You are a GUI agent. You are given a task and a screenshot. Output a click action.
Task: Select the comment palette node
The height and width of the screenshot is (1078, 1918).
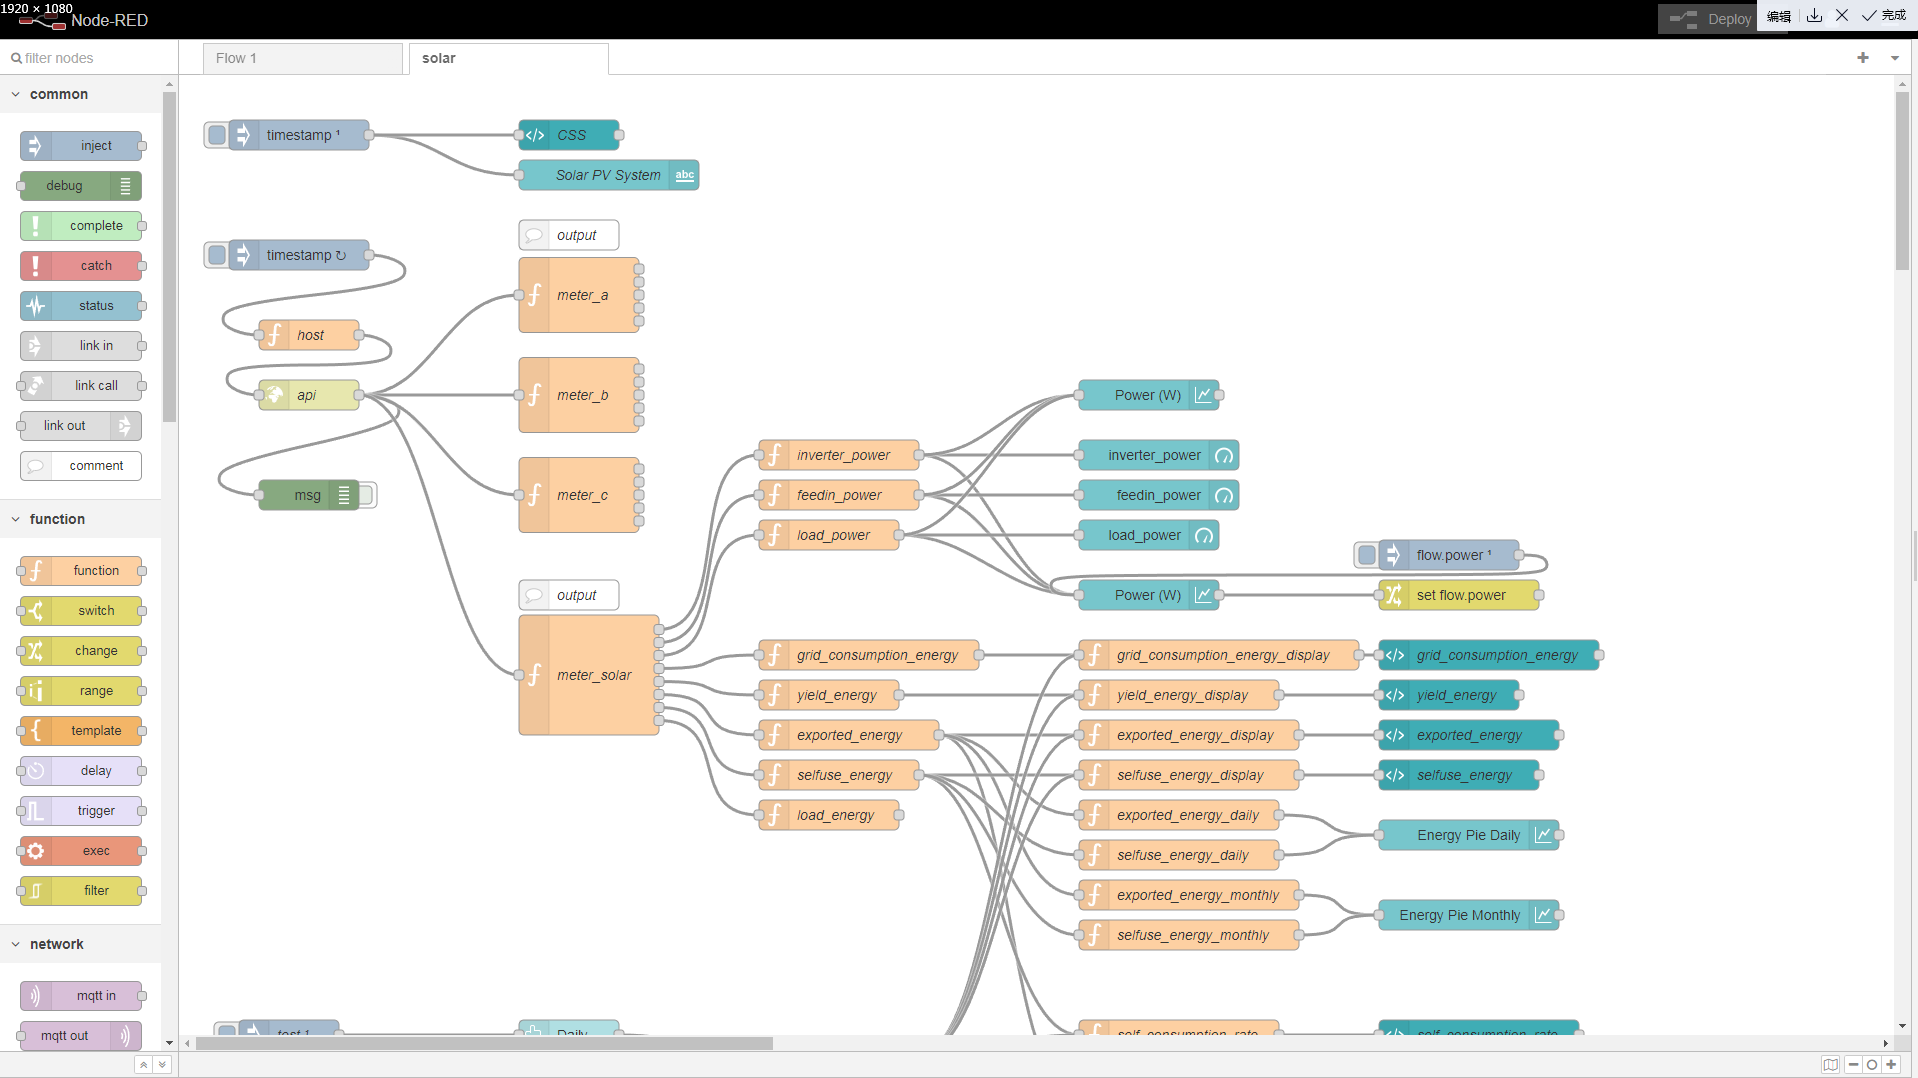[x=81, y=466]
